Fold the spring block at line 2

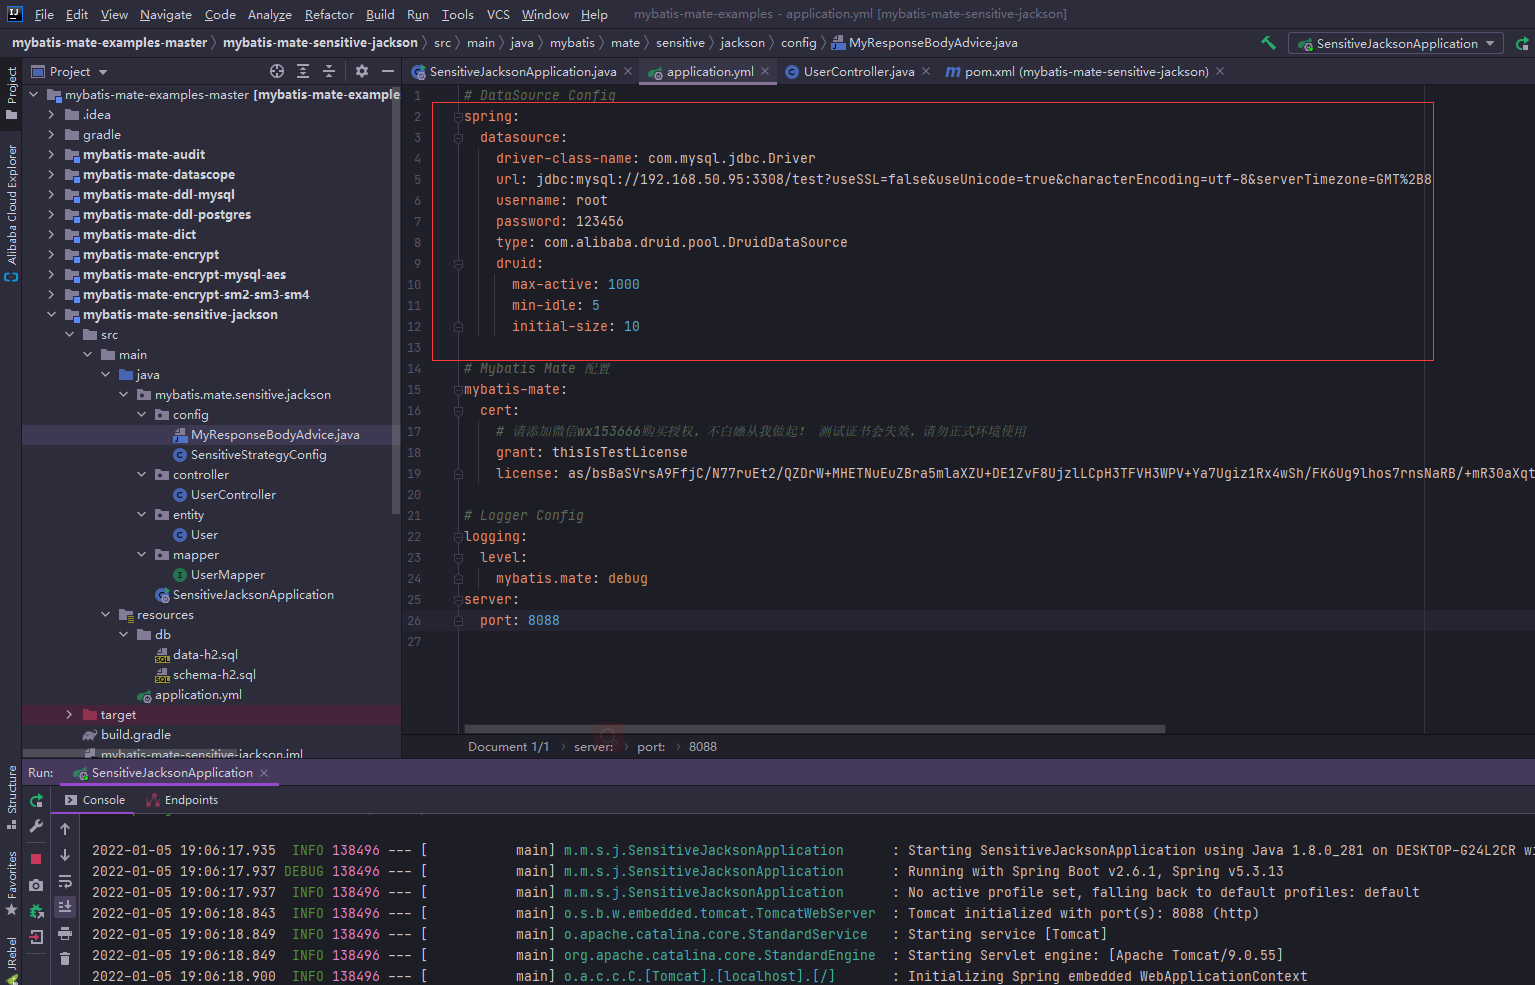(458, 117)
